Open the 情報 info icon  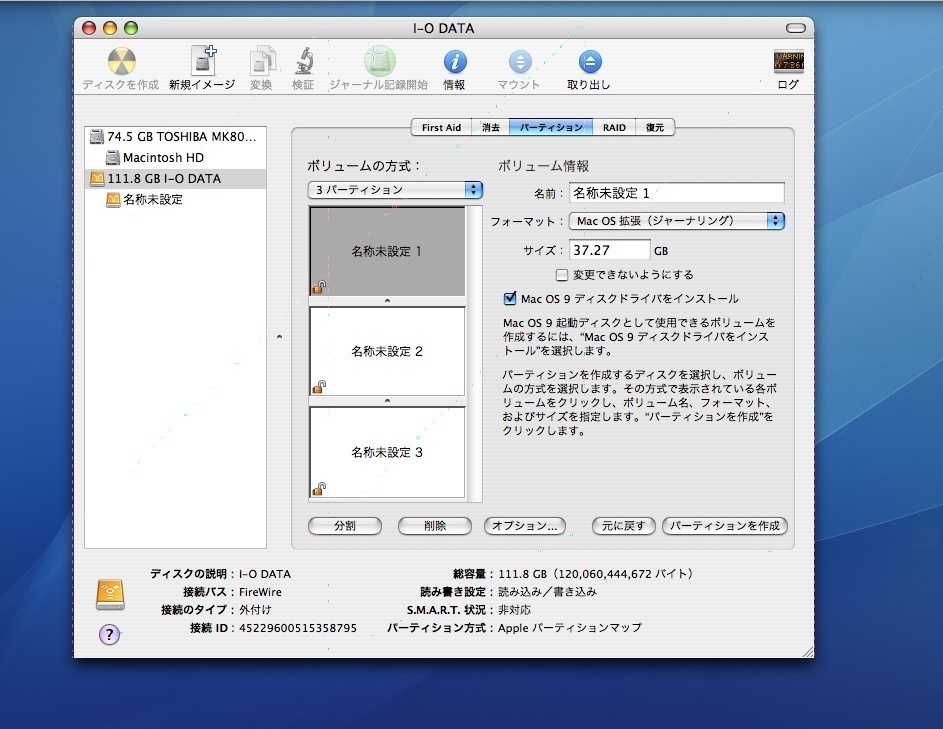455,61
